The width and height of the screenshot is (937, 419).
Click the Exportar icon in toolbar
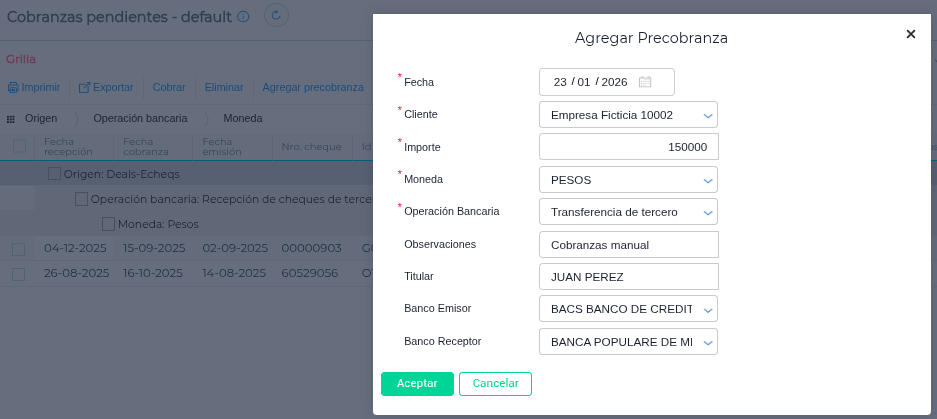[x=85, y=87]
